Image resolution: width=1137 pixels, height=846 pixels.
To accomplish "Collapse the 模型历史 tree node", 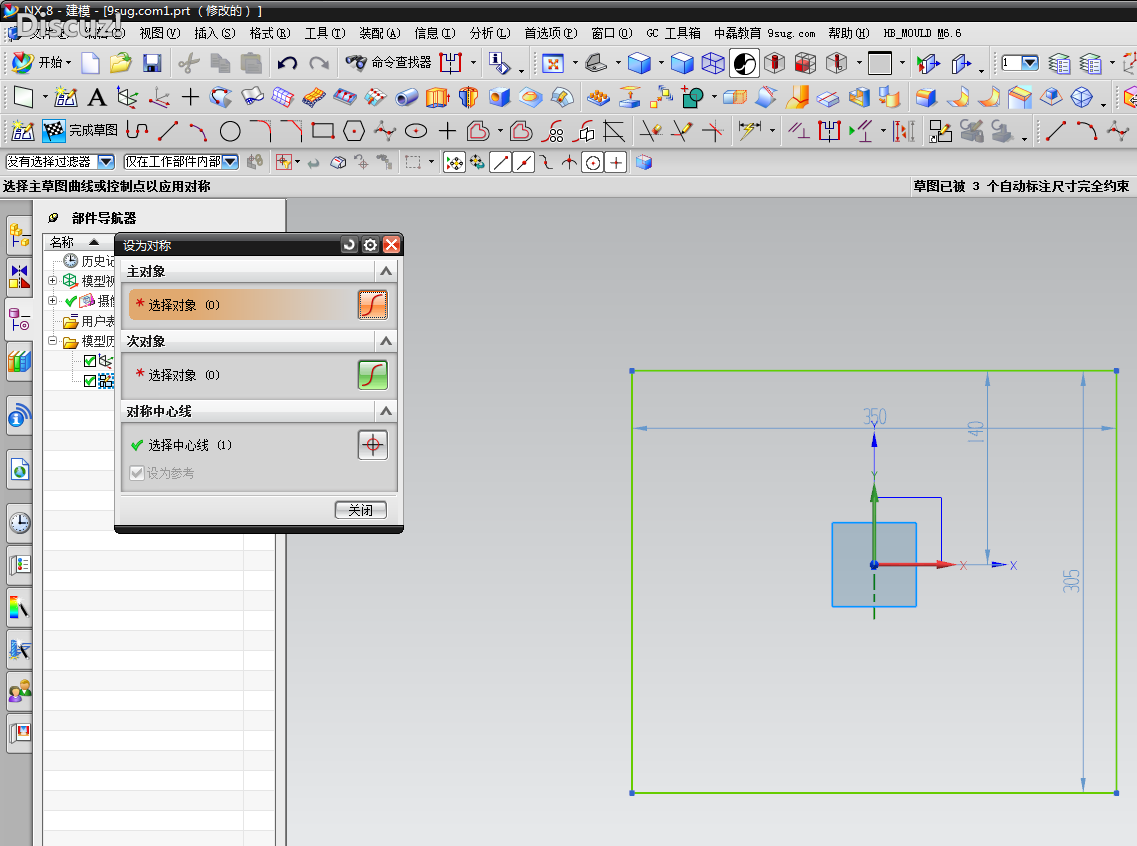I will (x=52, y=340).
